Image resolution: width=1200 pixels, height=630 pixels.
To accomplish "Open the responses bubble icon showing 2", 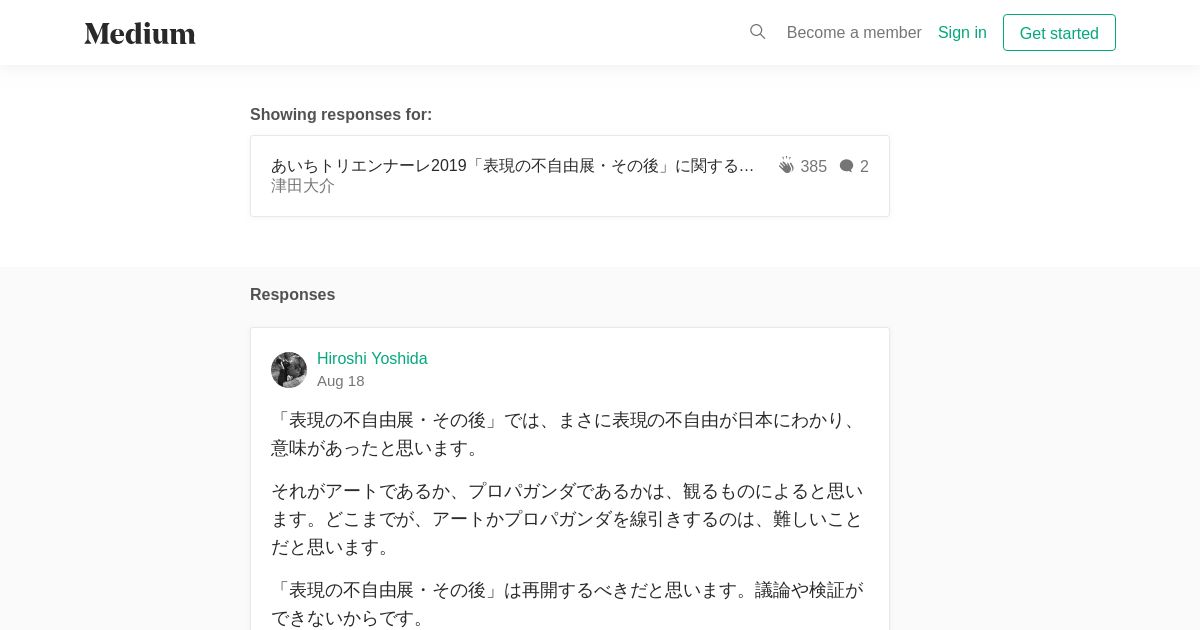I will click(847, 167).
